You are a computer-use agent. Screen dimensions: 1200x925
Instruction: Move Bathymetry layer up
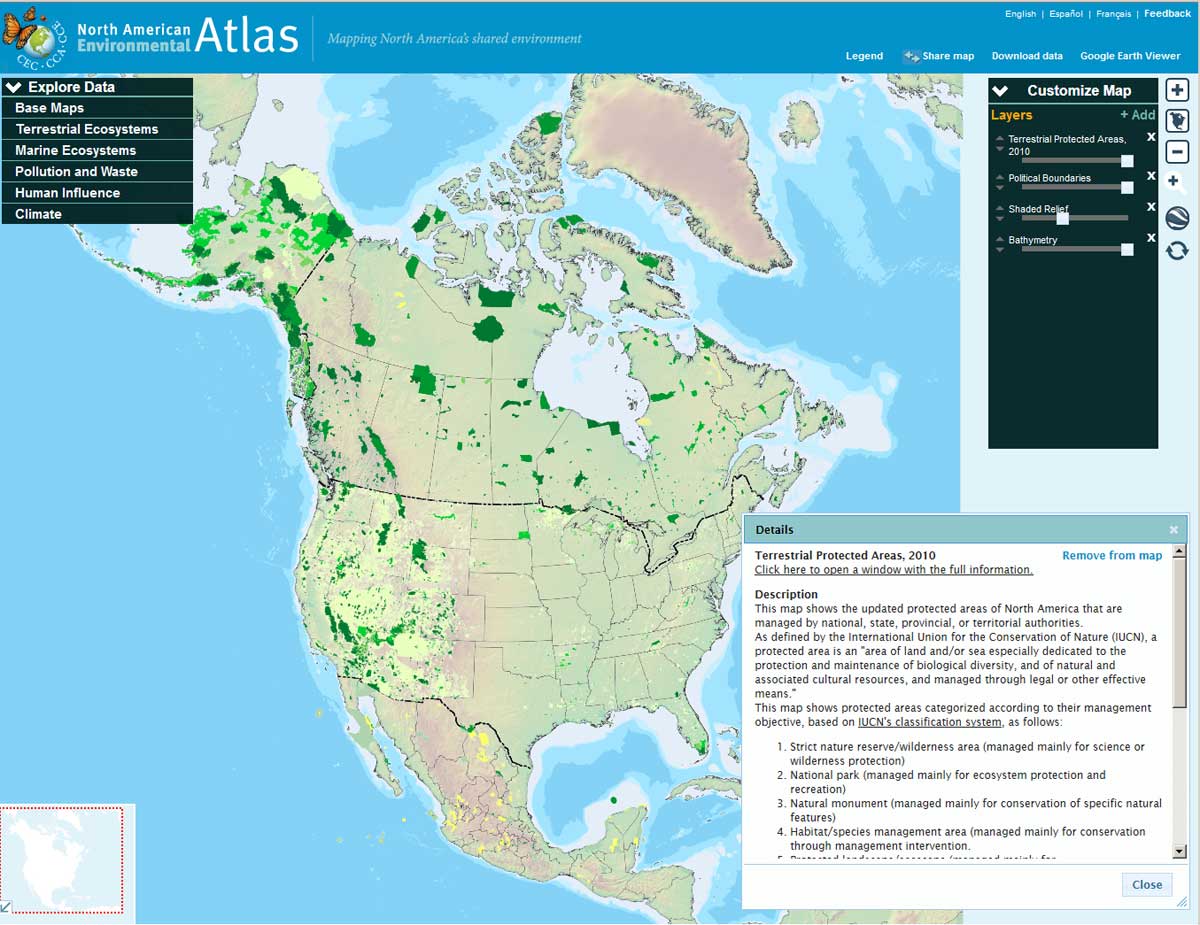coord(1000,239)
